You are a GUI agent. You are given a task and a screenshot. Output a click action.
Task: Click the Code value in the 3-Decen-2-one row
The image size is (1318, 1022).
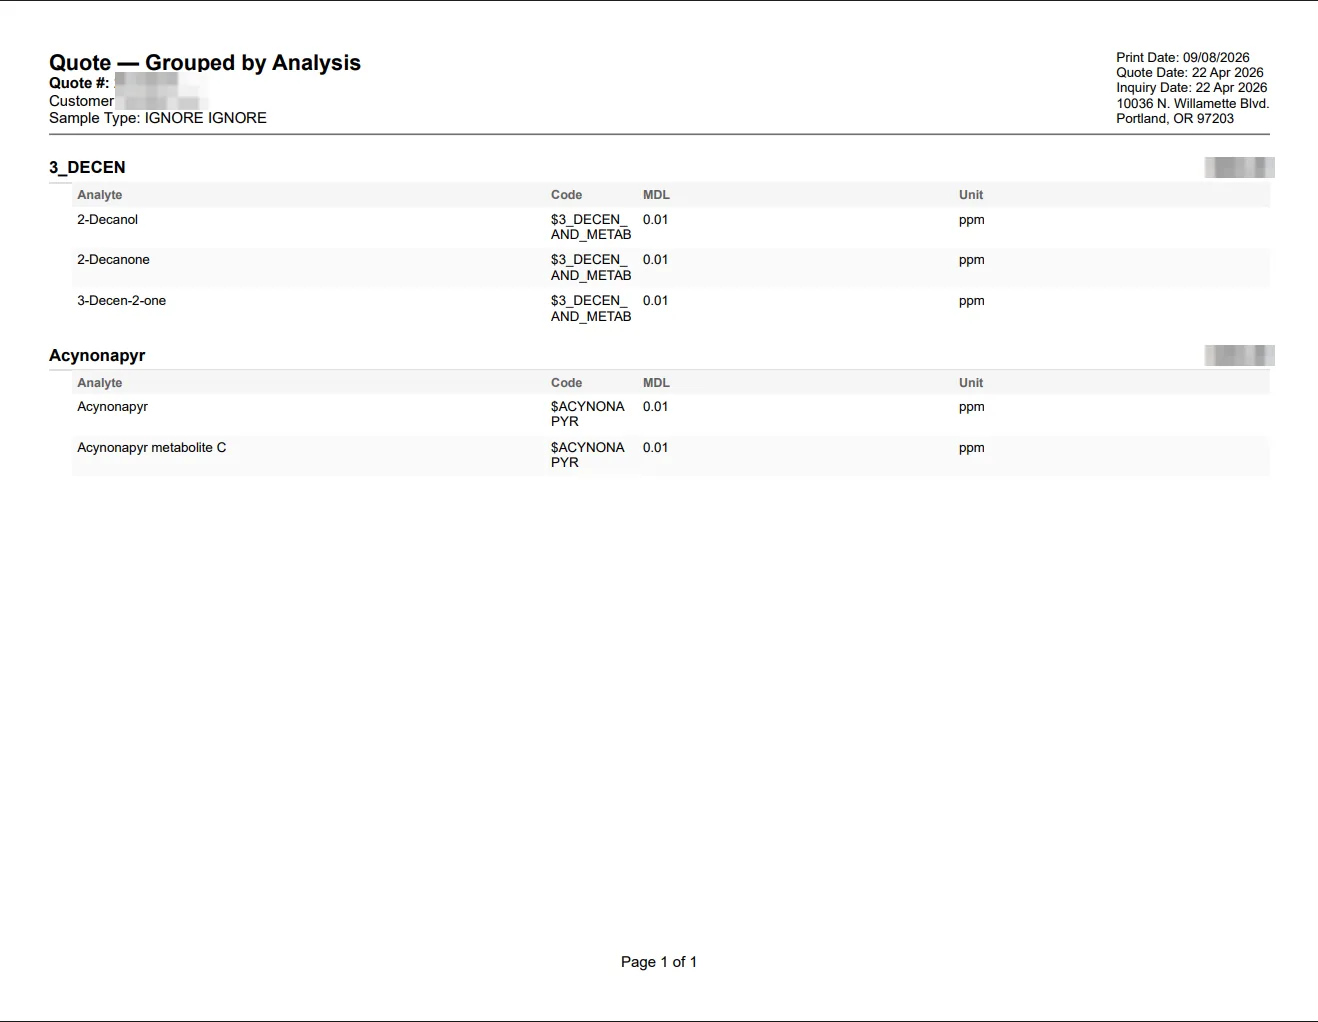pyautogui.click(x=591, y=308)
